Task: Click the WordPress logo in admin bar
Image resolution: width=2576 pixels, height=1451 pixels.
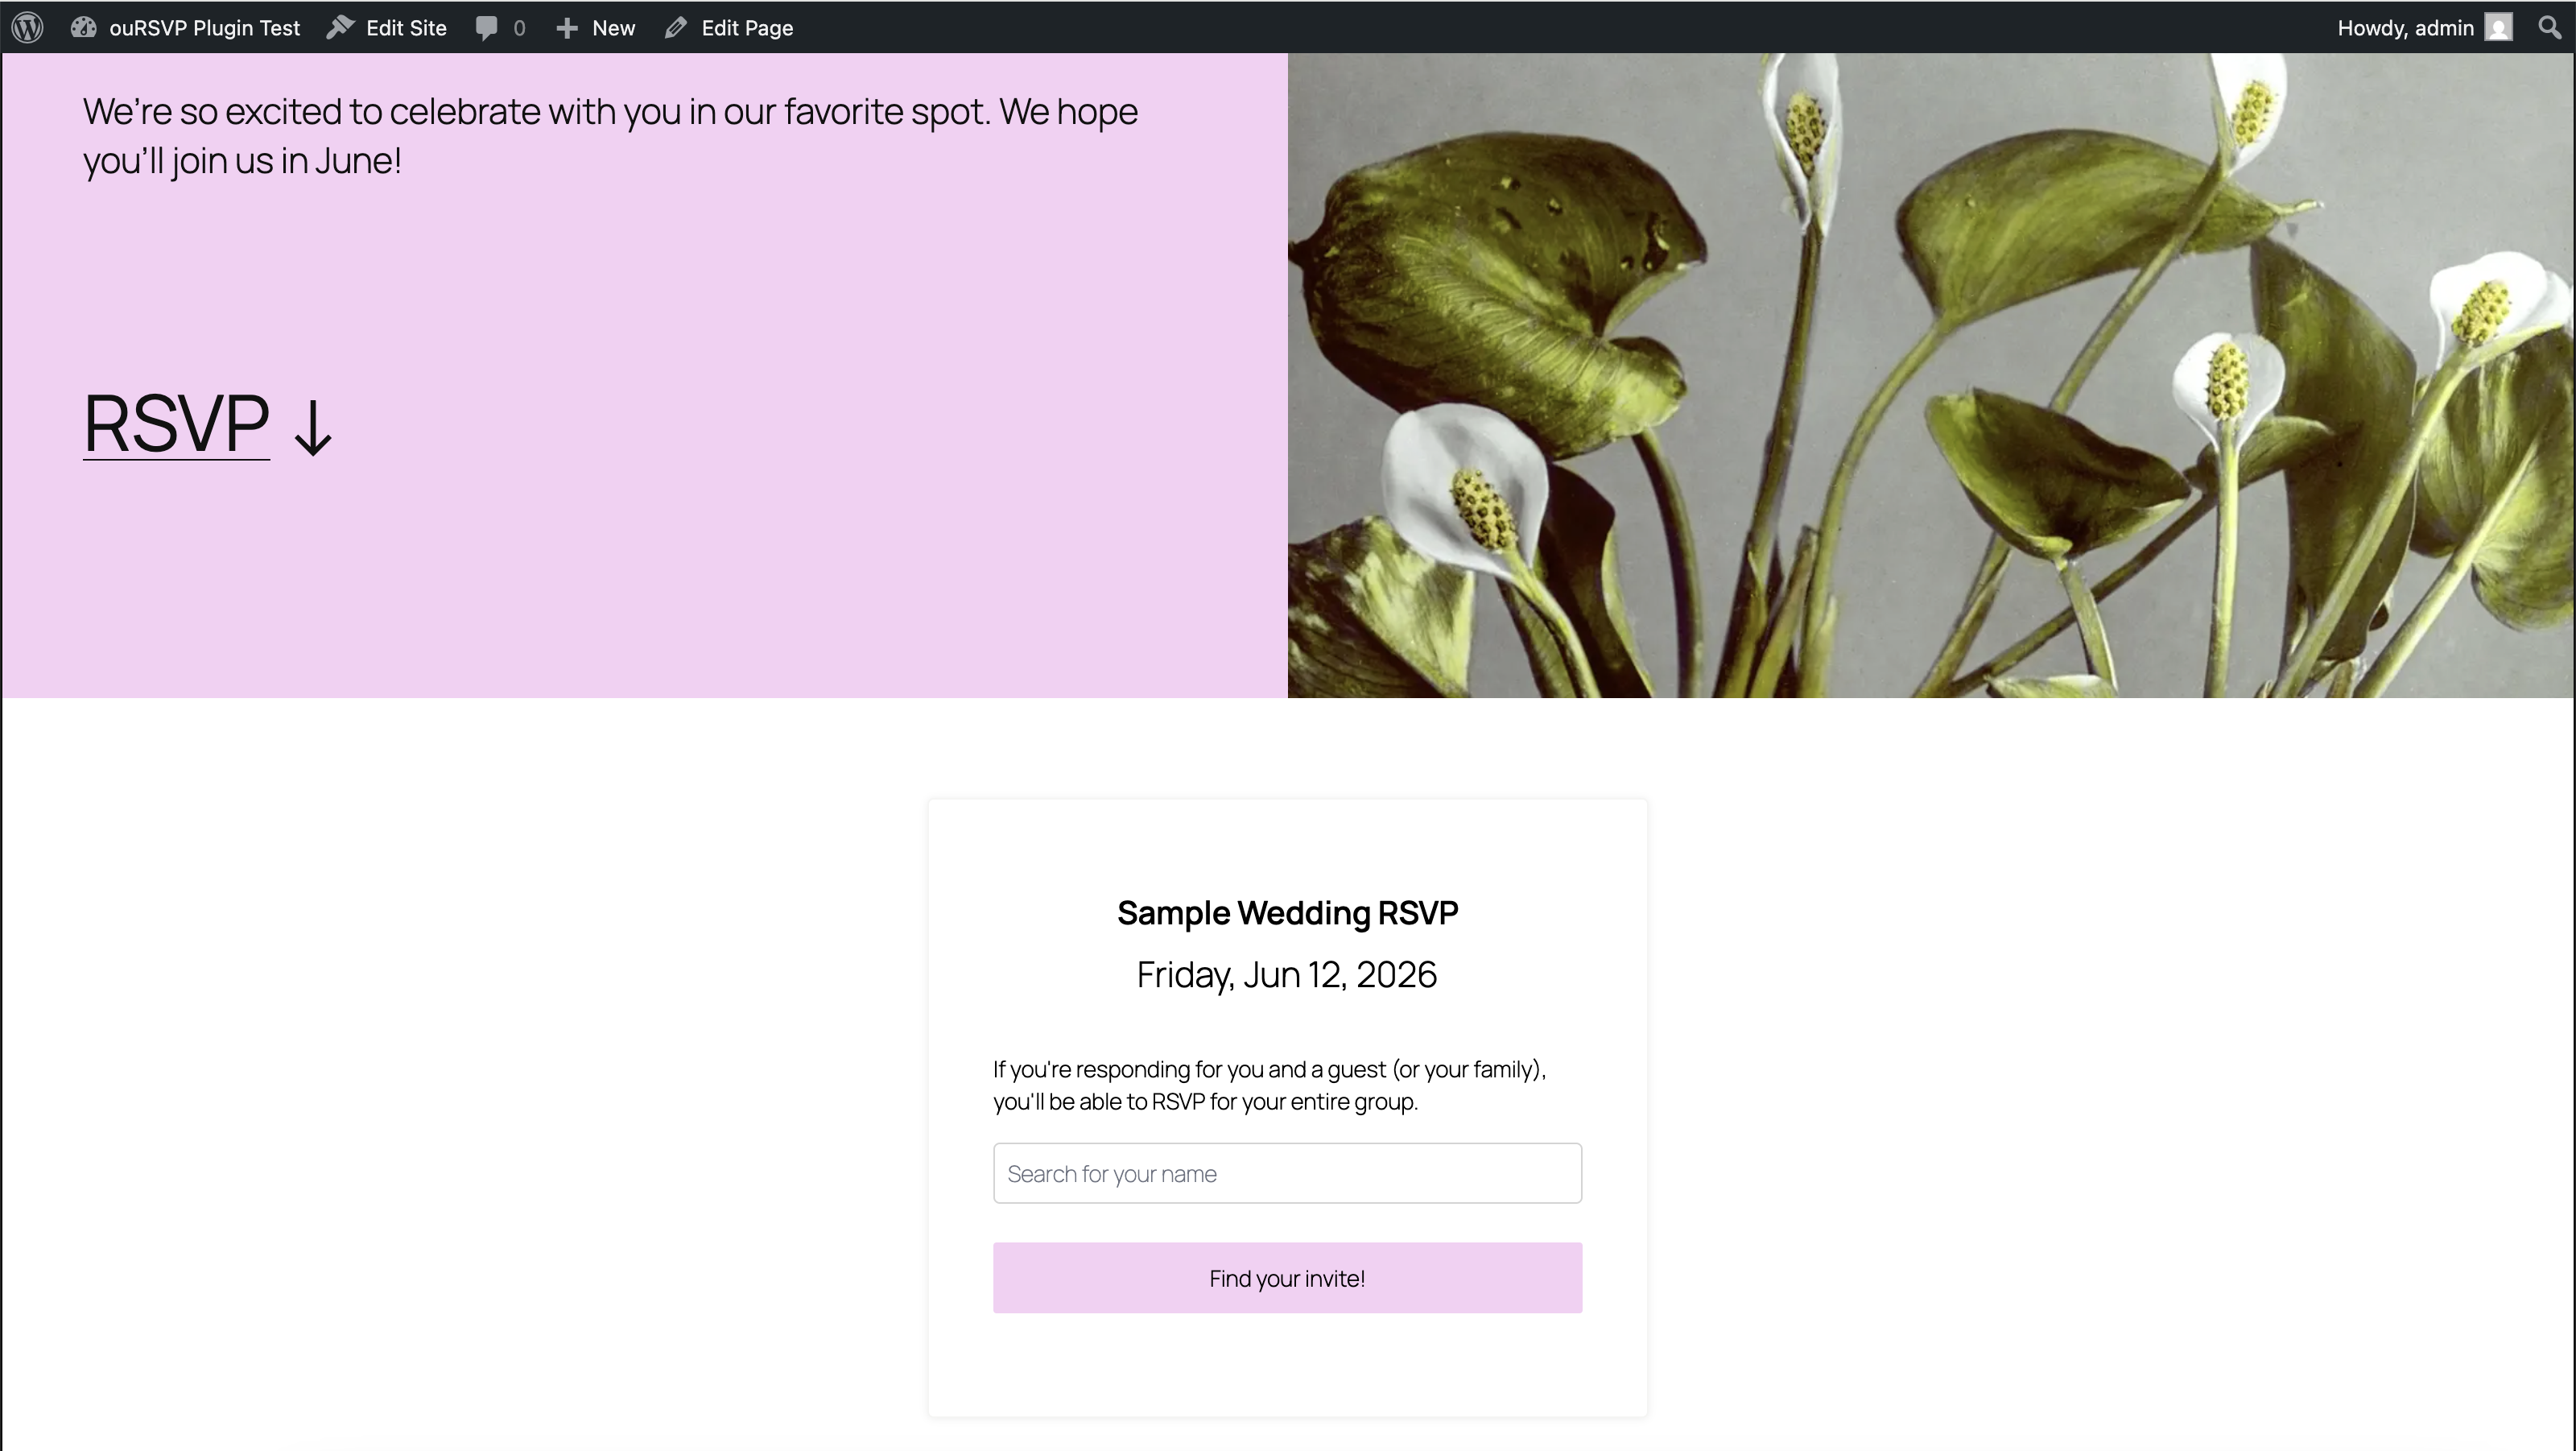Action: click(27, 27)
